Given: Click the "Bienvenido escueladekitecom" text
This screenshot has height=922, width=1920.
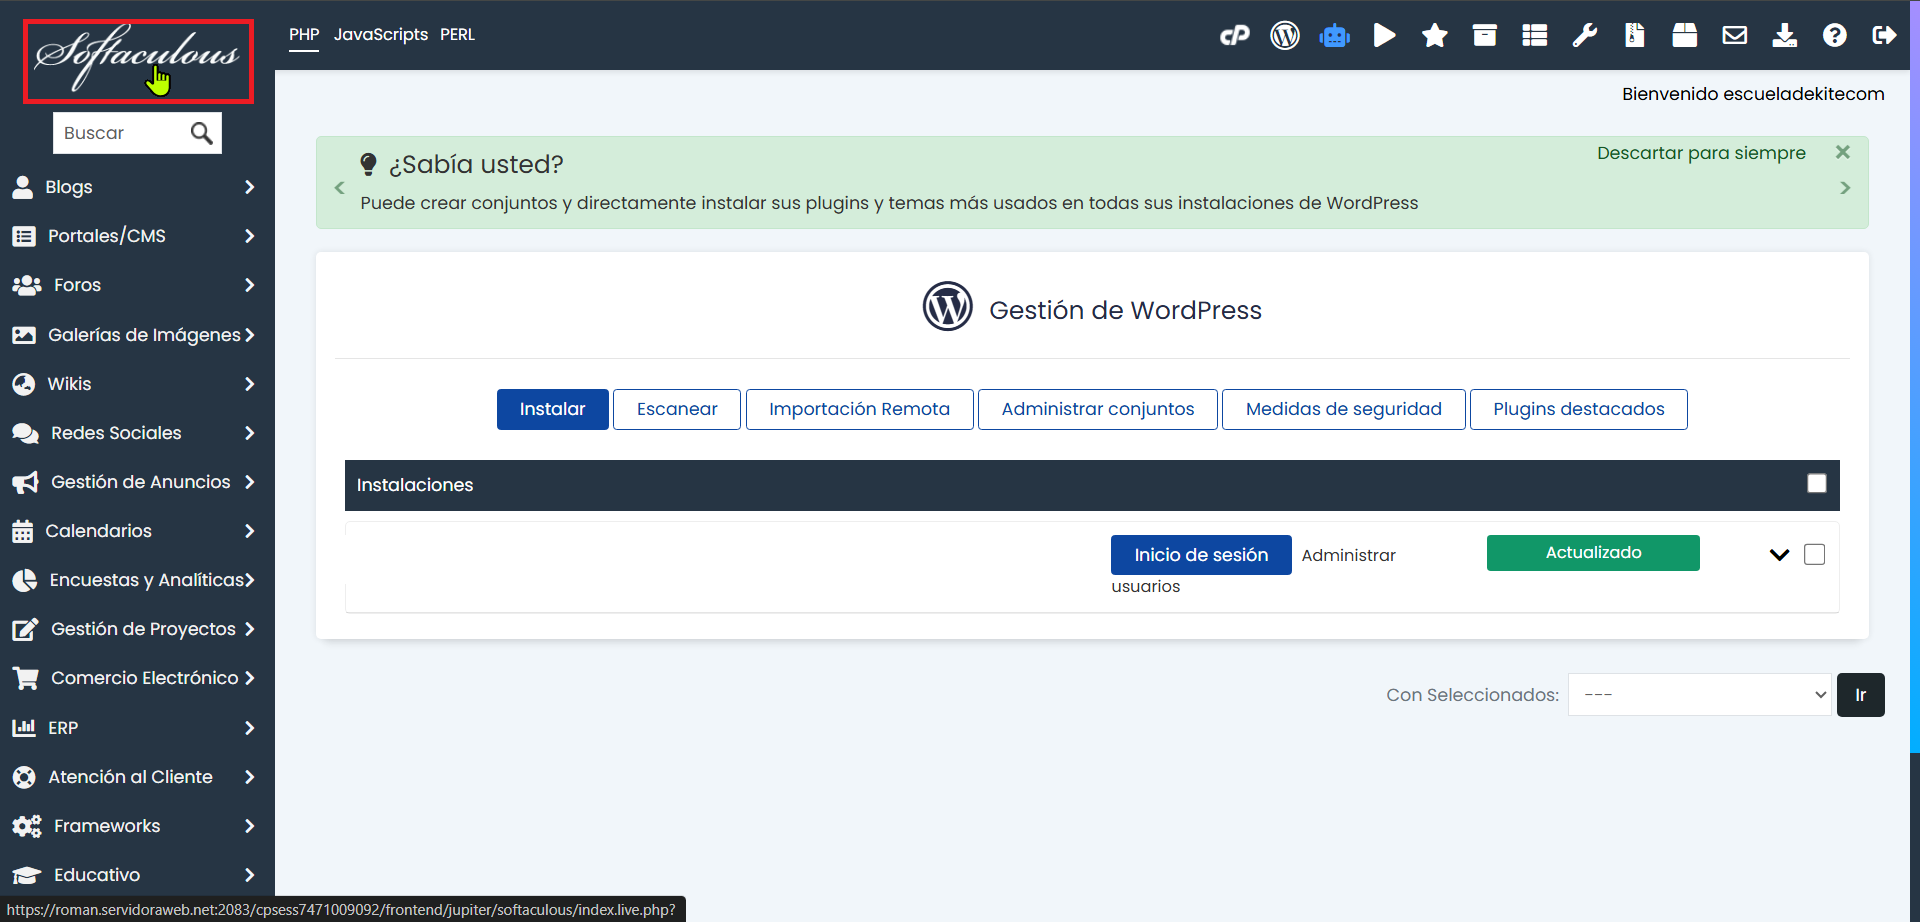Looking at the screenshot, I should point(1753,94).
